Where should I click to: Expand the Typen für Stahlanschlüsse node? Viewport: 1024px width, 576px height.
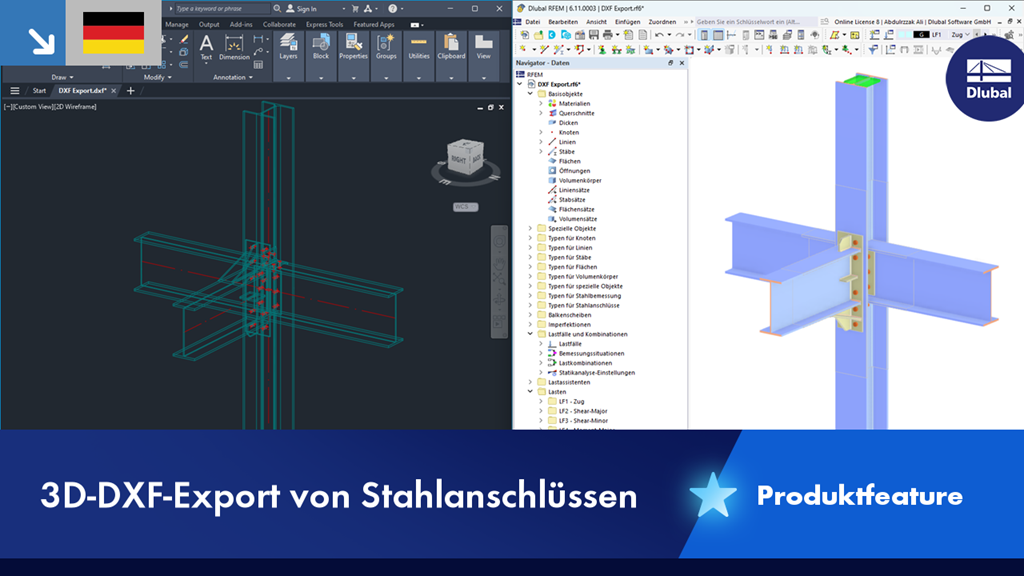coord(530,306)
